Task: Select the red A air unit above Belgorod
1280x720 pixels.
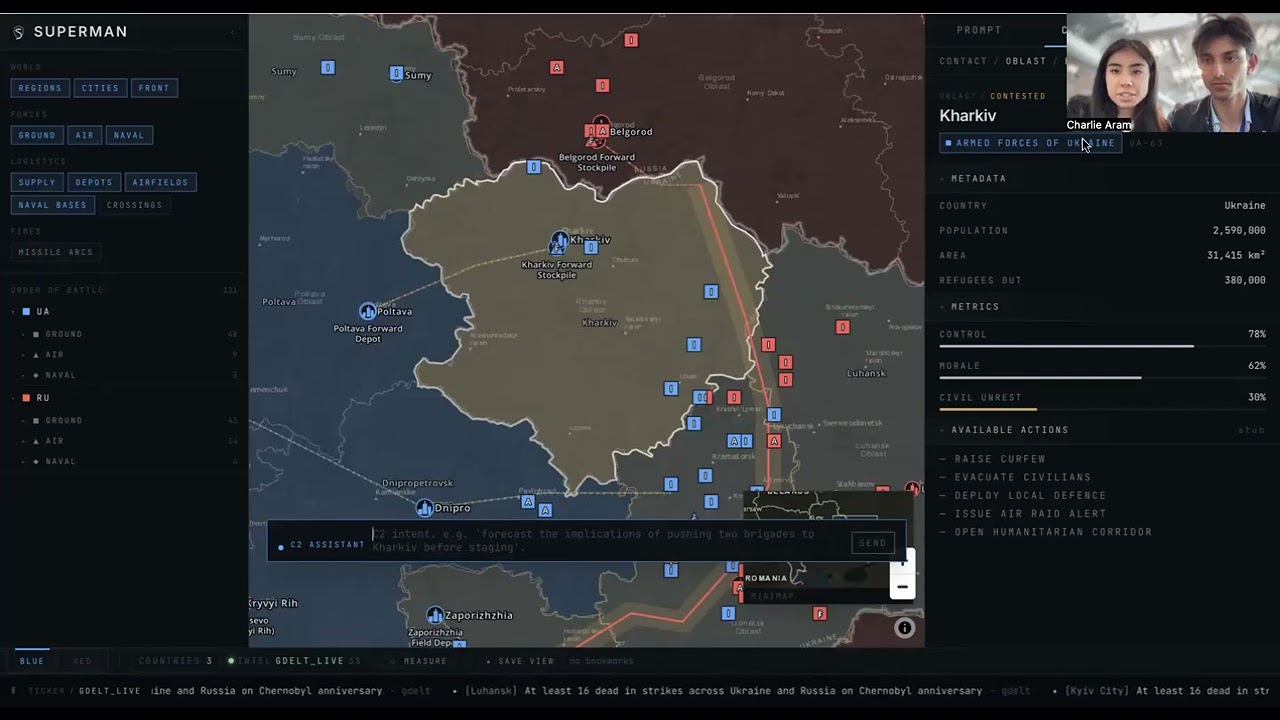Action: [x=556, y=67]
